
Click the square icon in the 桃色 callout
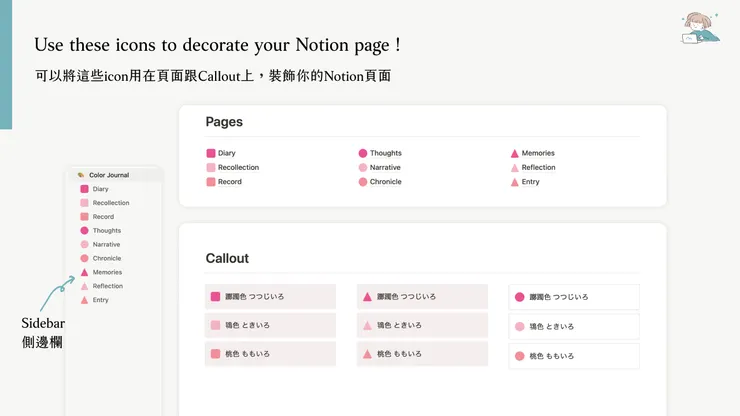[x=215, y=354]
